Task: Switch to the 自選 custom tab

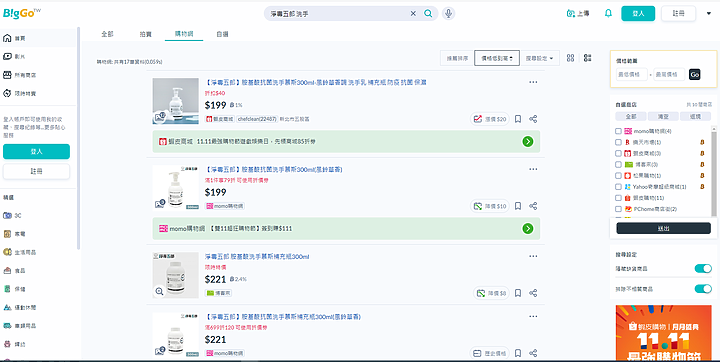Action: [x=222, y=34]
